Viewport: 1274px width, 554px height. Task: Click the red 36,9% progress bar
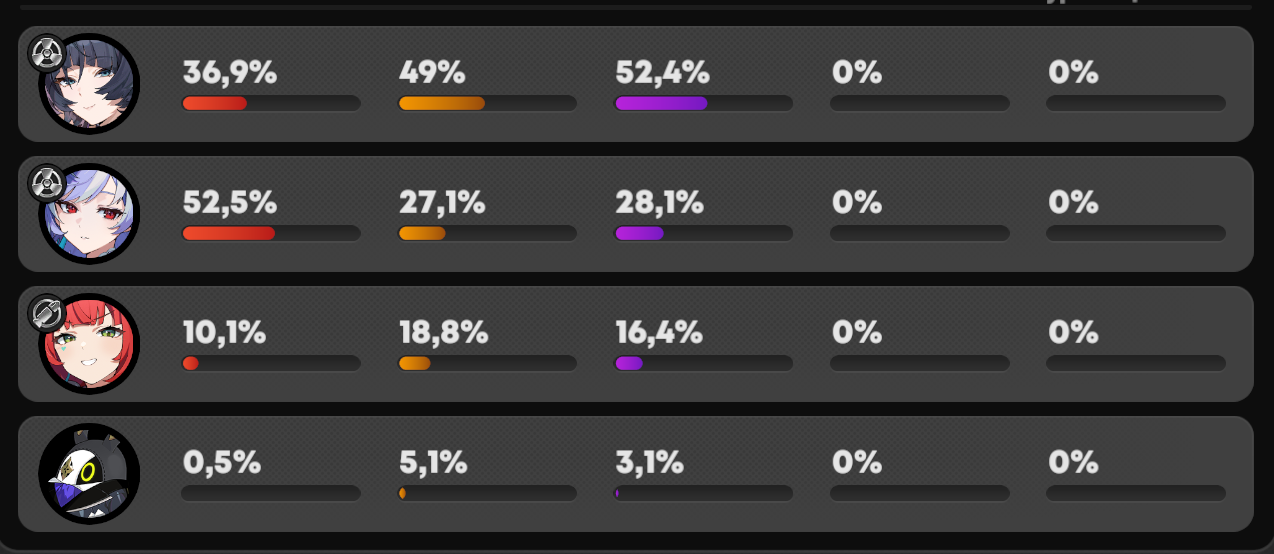tap(271, 103)
